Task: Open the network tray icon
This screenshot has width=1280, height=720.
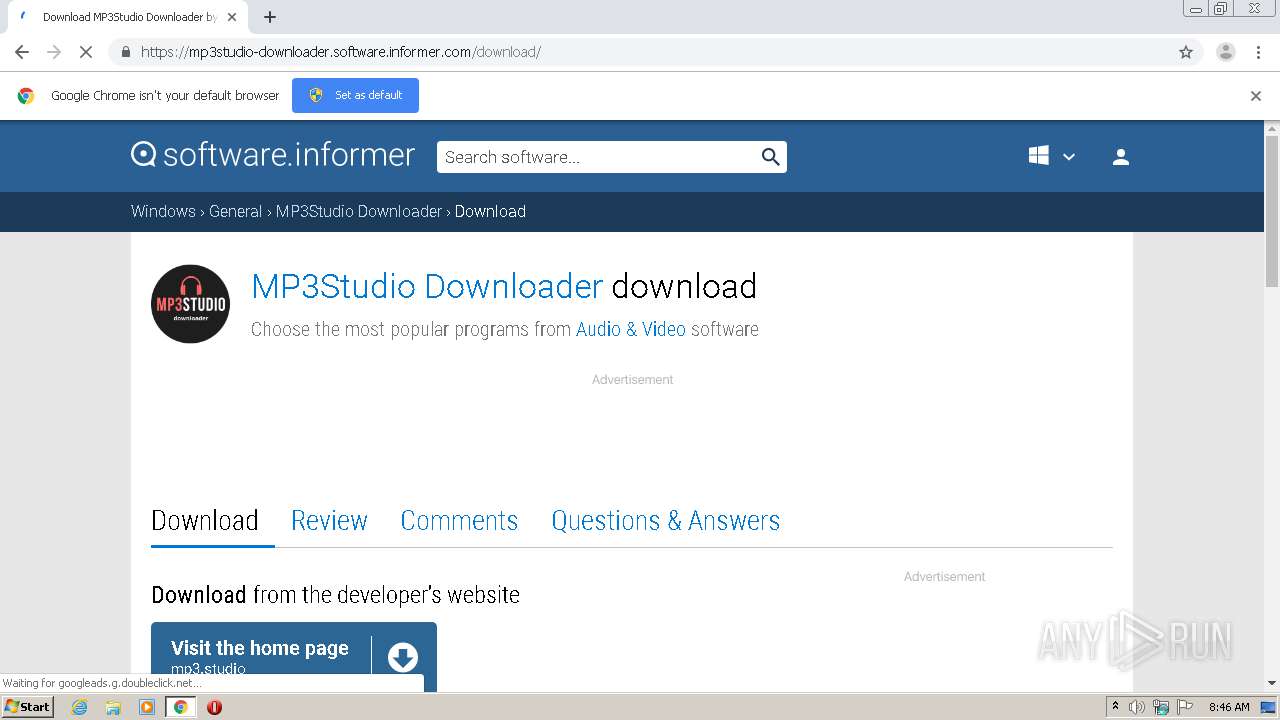Action: coord(1160,707)
